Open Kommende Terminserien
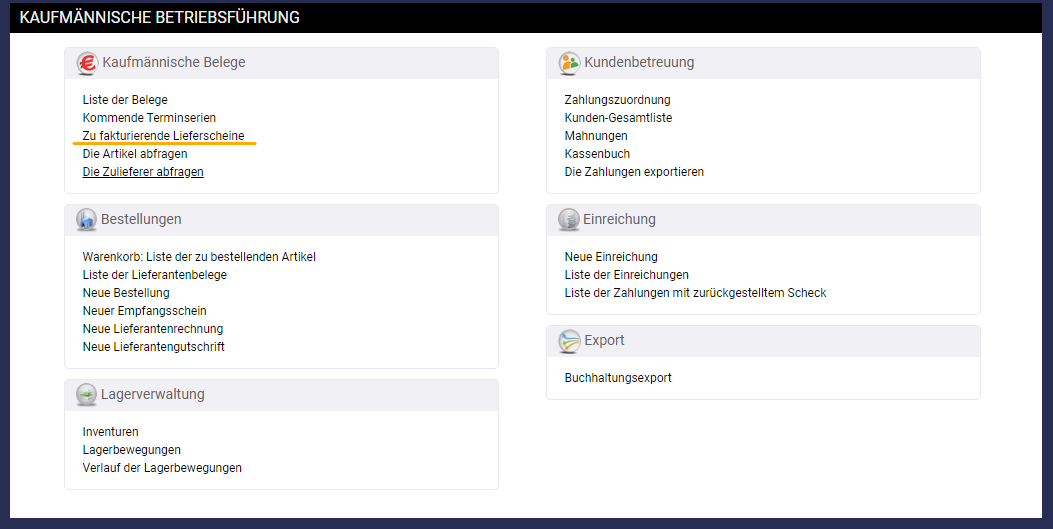 (149, 118)
